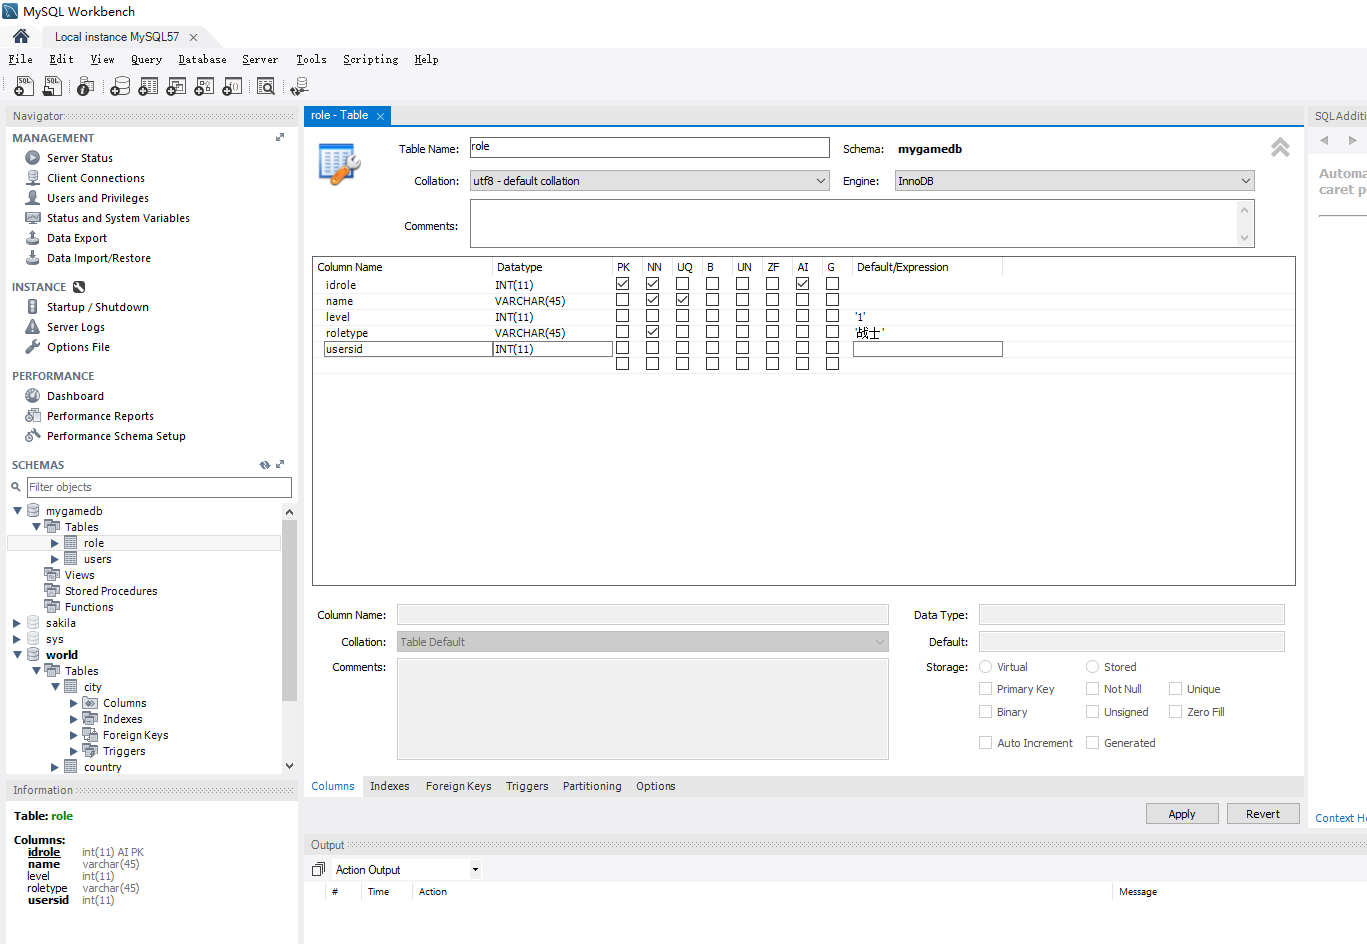Open Client Connections in Management
The image size is (1367, 944).
pyautogui.click(x=95, y=178)
